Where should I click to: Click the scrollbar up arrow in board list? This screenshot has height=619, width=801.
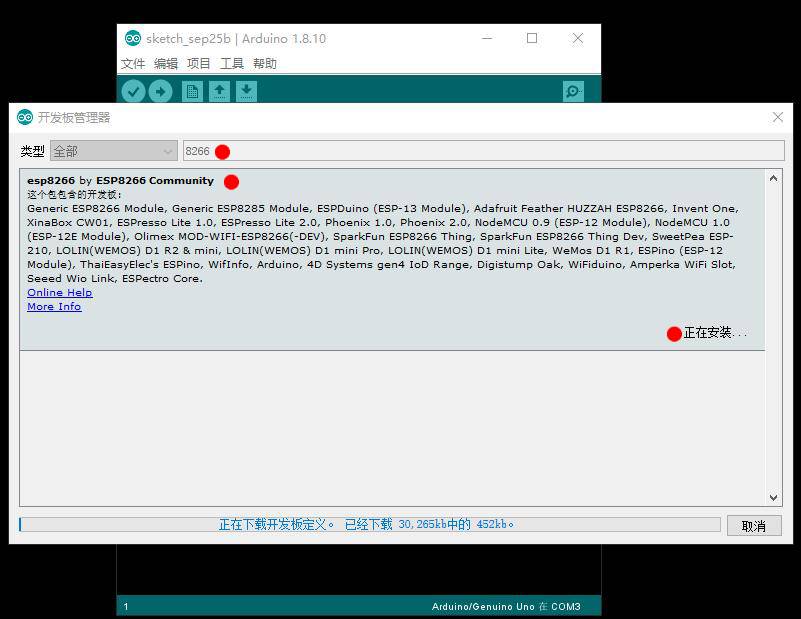coord(773,178)
